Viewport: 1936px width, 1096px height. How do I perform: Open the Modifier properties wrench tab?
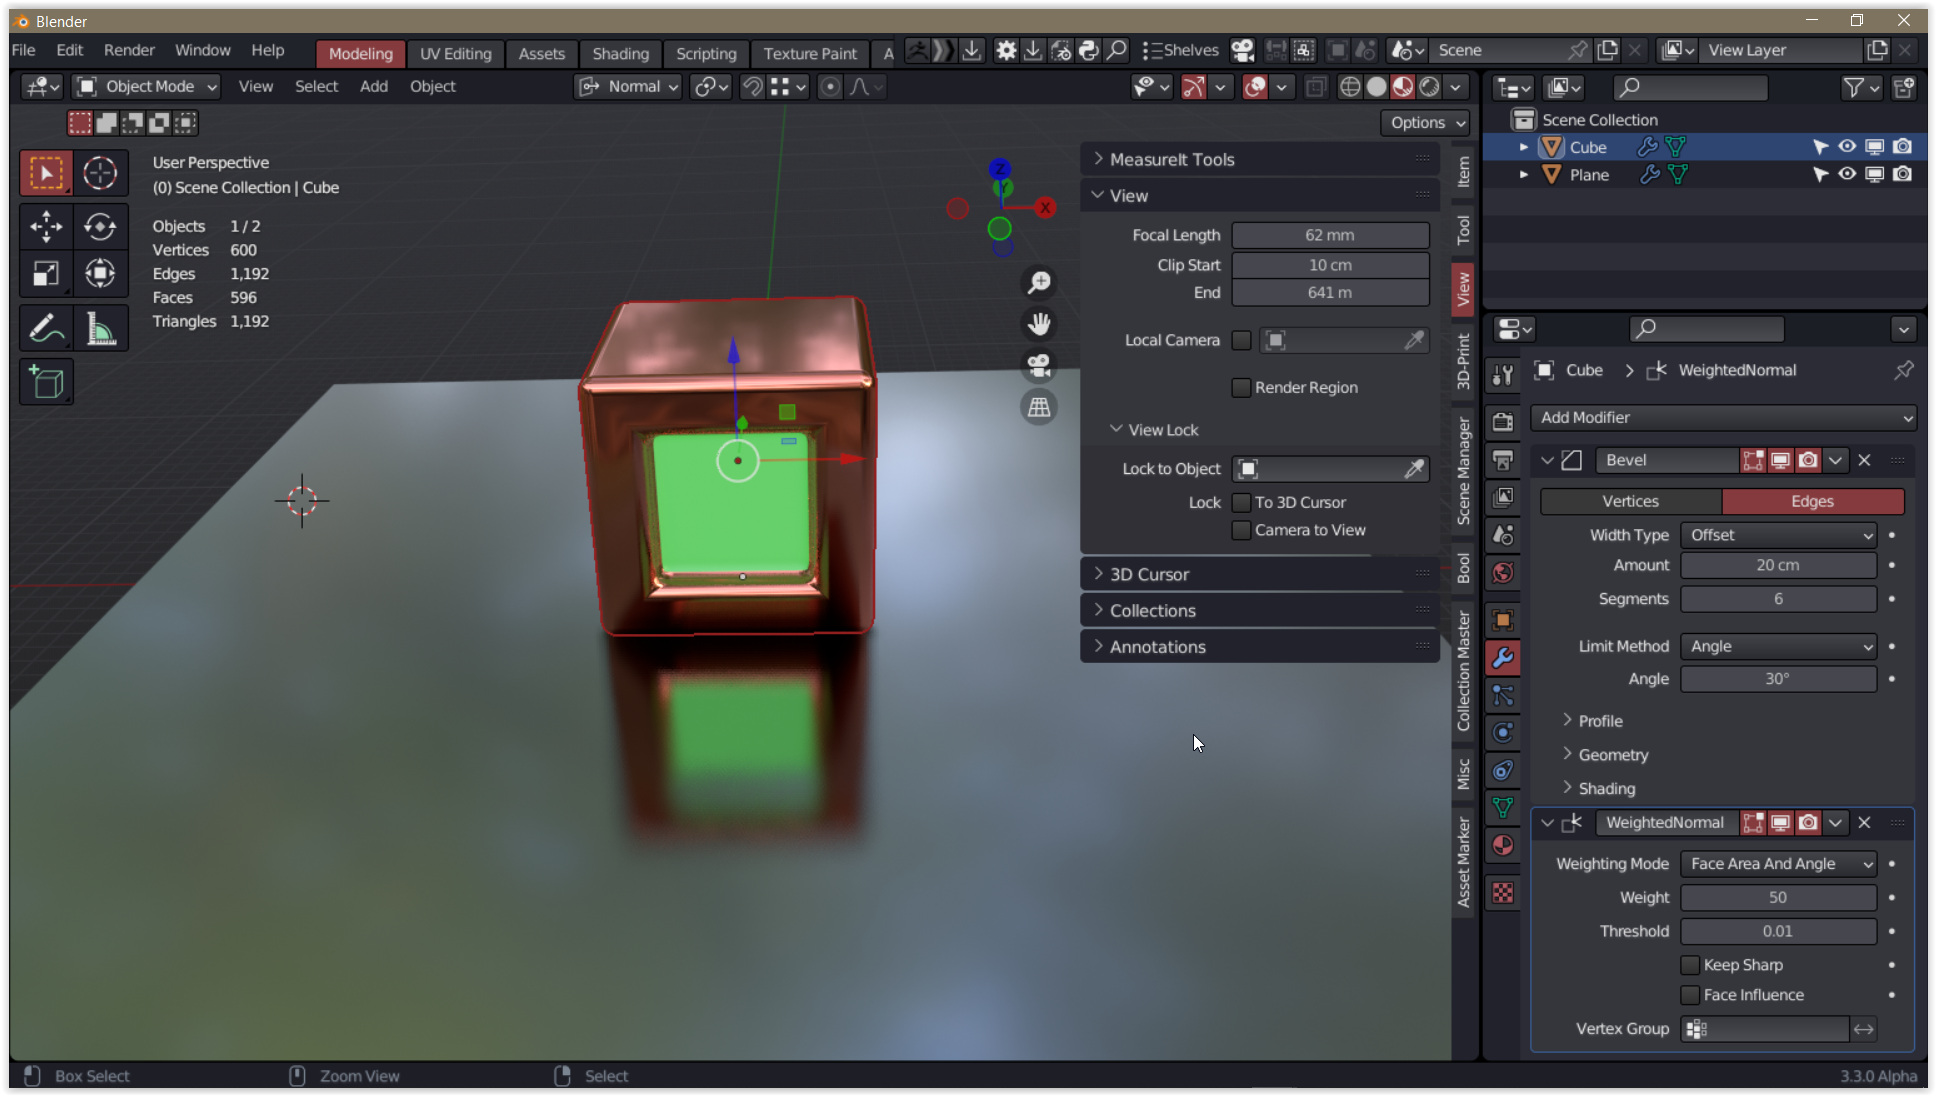pyautogui.click(x=1502, y=657)
